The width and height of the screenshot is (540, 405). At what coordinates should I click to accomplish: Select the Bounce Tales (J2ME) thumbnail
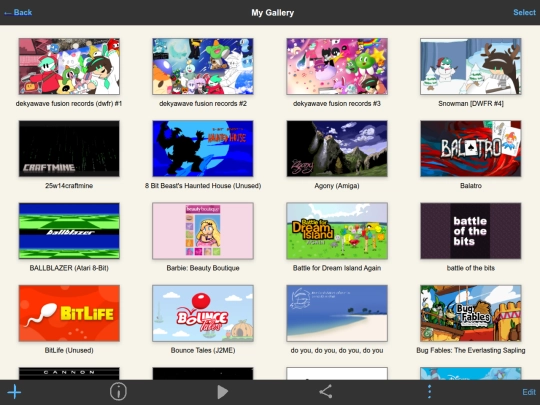coord(203,313)
